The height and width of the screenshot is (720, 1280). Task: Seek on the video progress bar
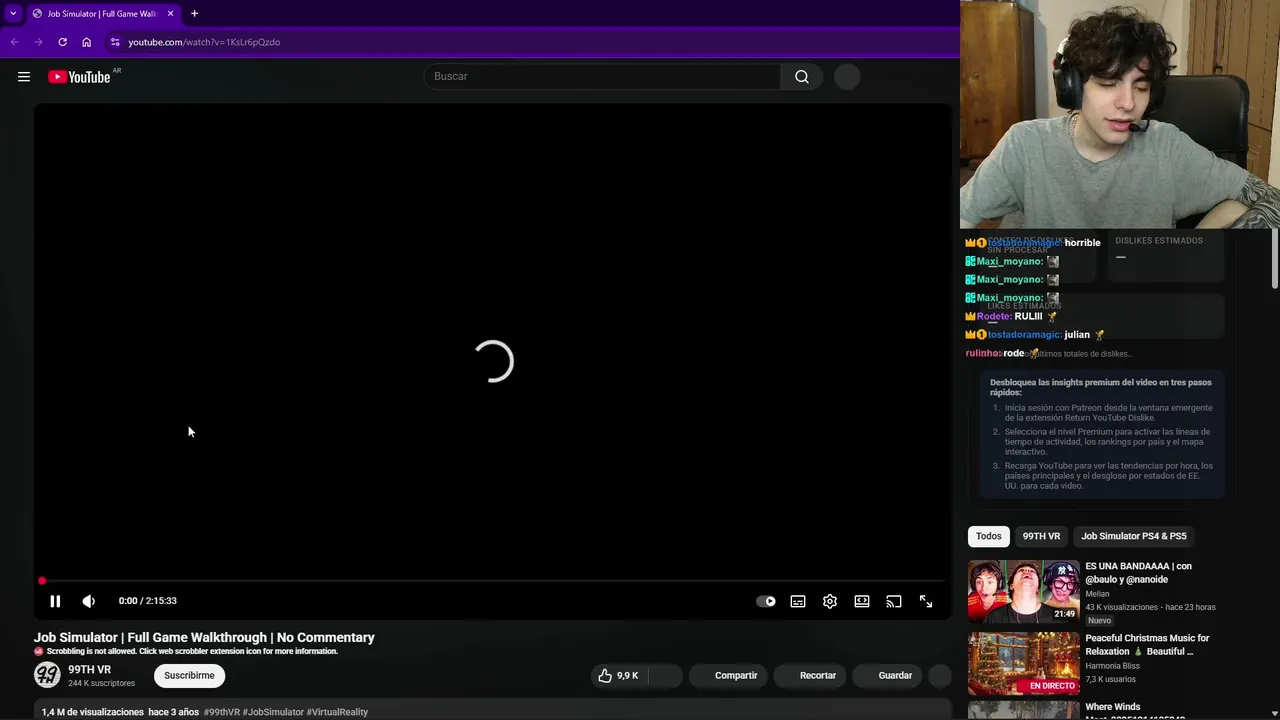coord(493,580)
